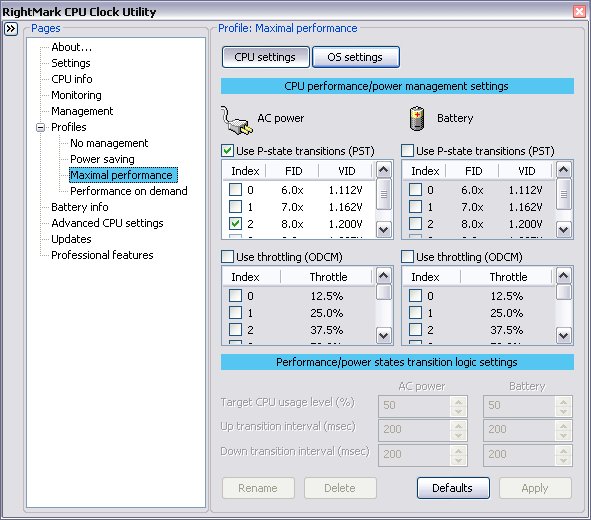The height and width of the screenshot is (520, 591).
Task: Close the RightMark CPU Clock Utility window
Action: pyautogui.click(x=580, y=11)
